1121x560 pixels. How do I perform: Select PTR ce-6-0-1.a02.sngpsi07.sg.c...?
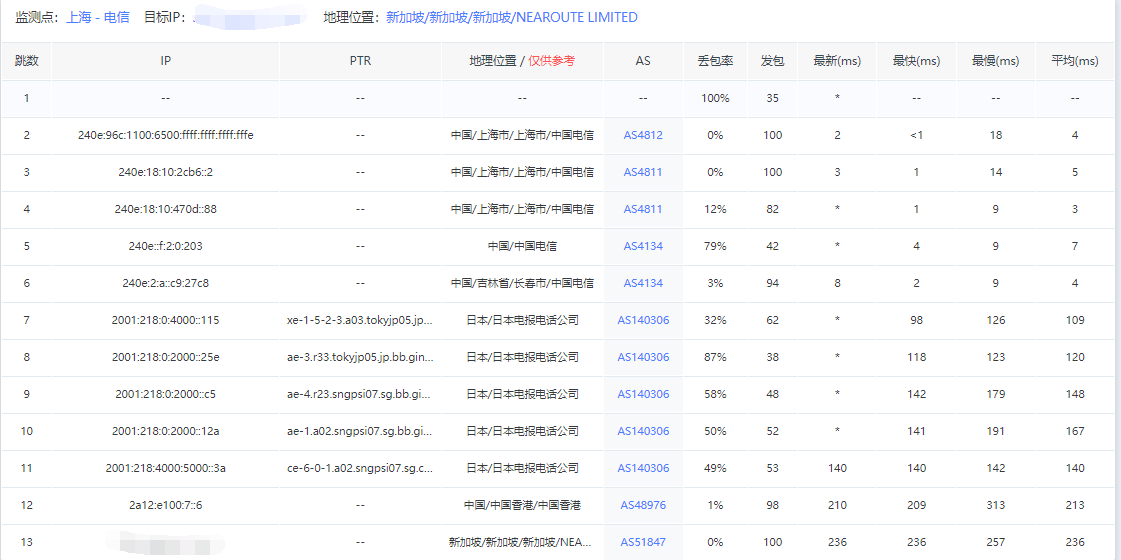click(x=360, y=468)
